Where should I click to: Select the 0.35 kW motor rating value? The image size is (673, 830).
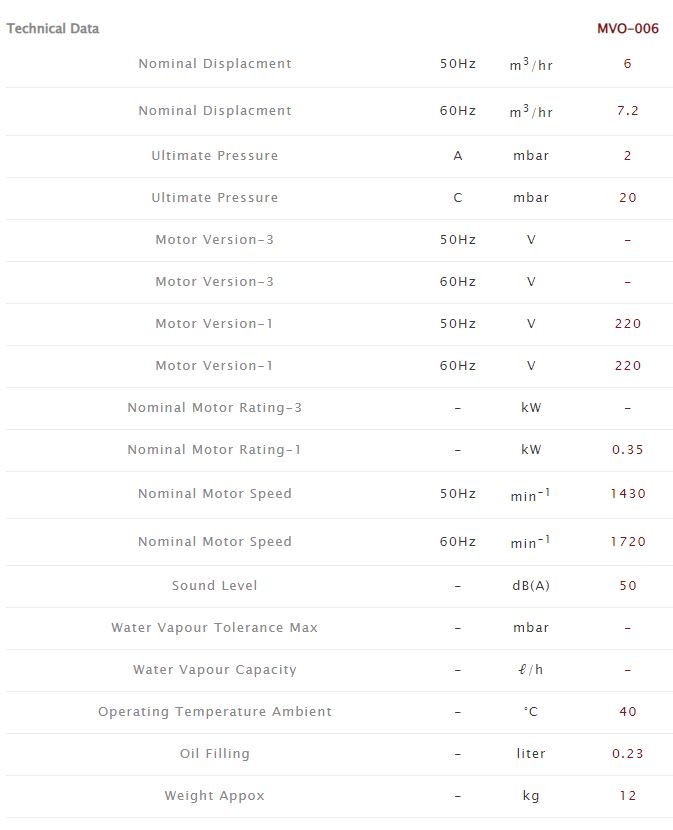tap(628, 449)
